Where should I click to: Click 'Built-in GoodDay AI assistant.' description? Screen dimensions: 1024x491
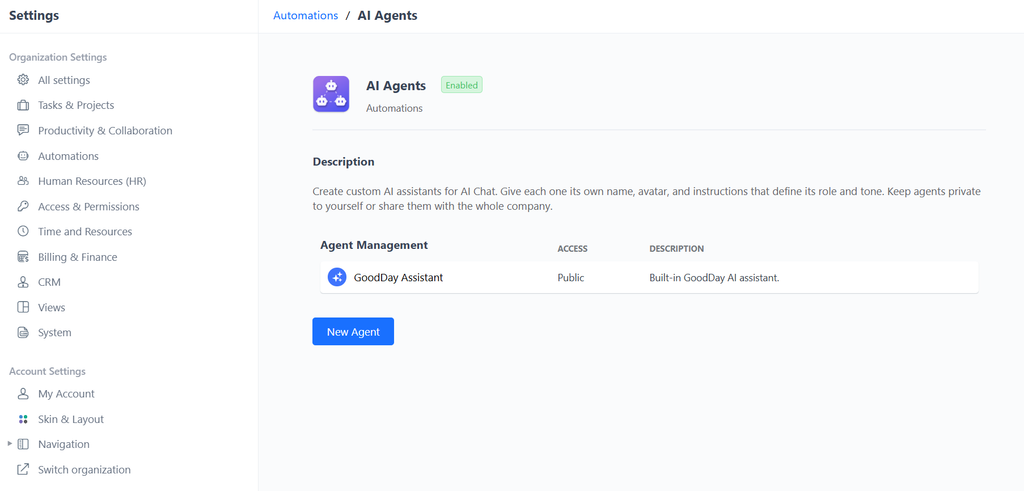click(714, 277)
